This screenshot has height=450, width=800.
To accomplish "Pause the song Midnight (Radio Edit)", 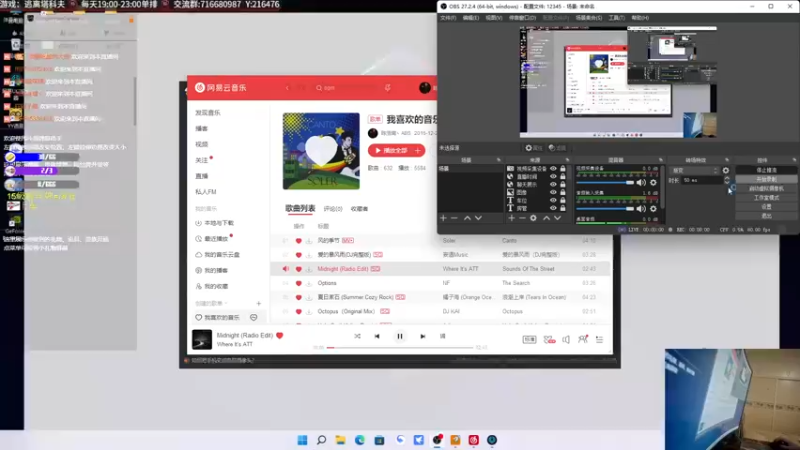I will click(x=400, y=336).
